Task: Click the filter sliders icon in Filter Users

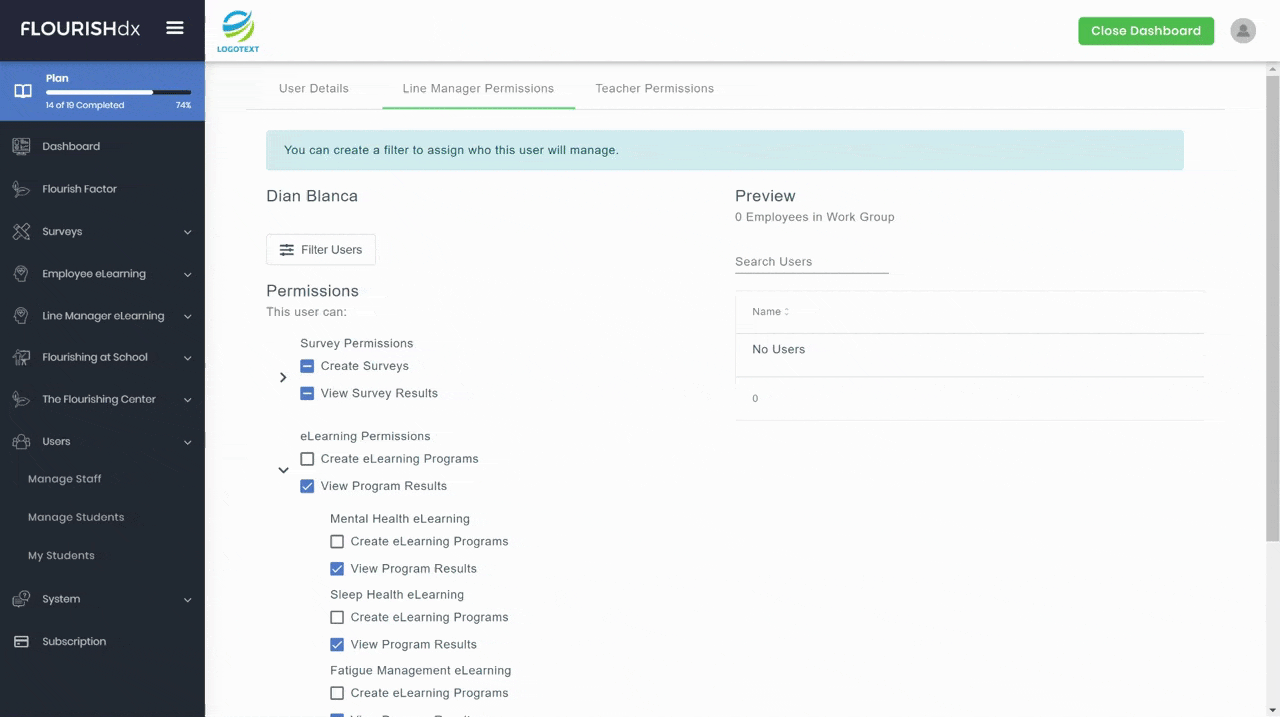Action: click(287, 250)
